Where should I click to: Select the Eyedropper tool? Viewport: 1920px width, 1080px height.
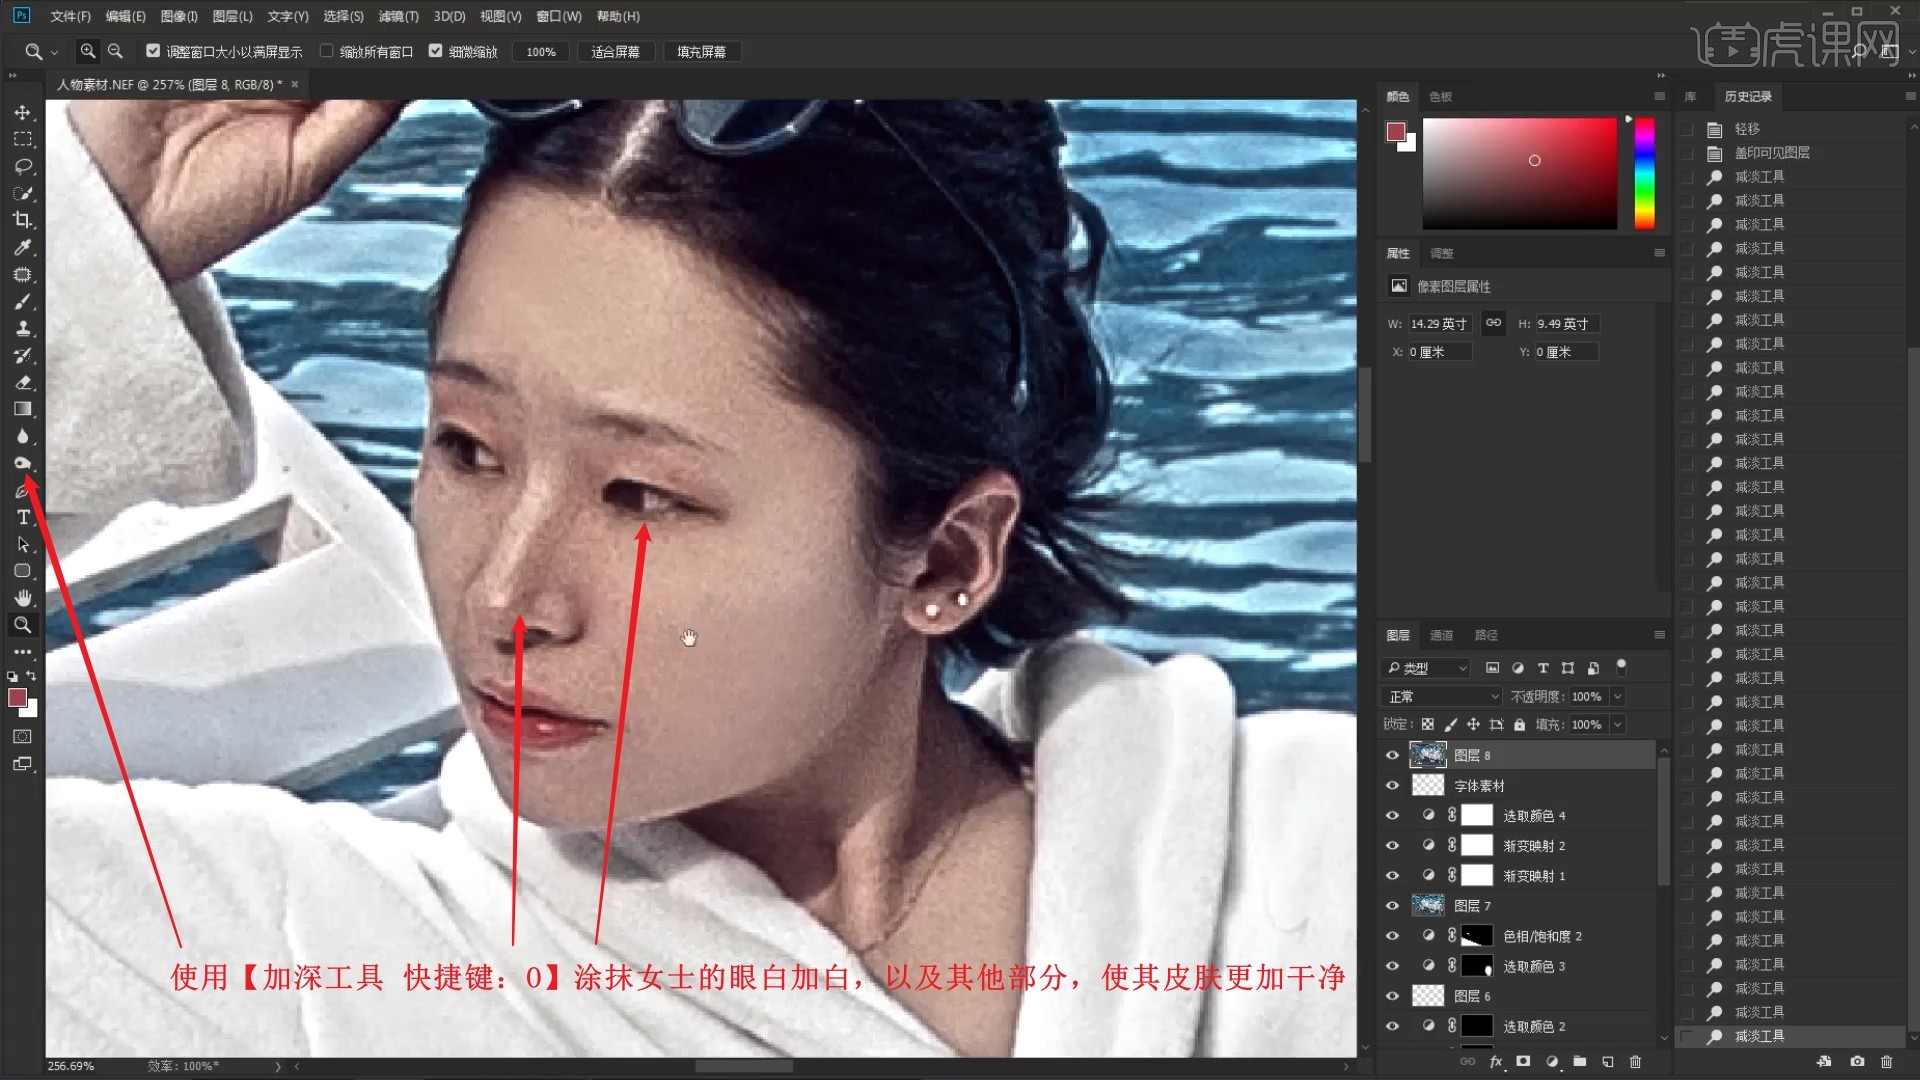point(22,247)
